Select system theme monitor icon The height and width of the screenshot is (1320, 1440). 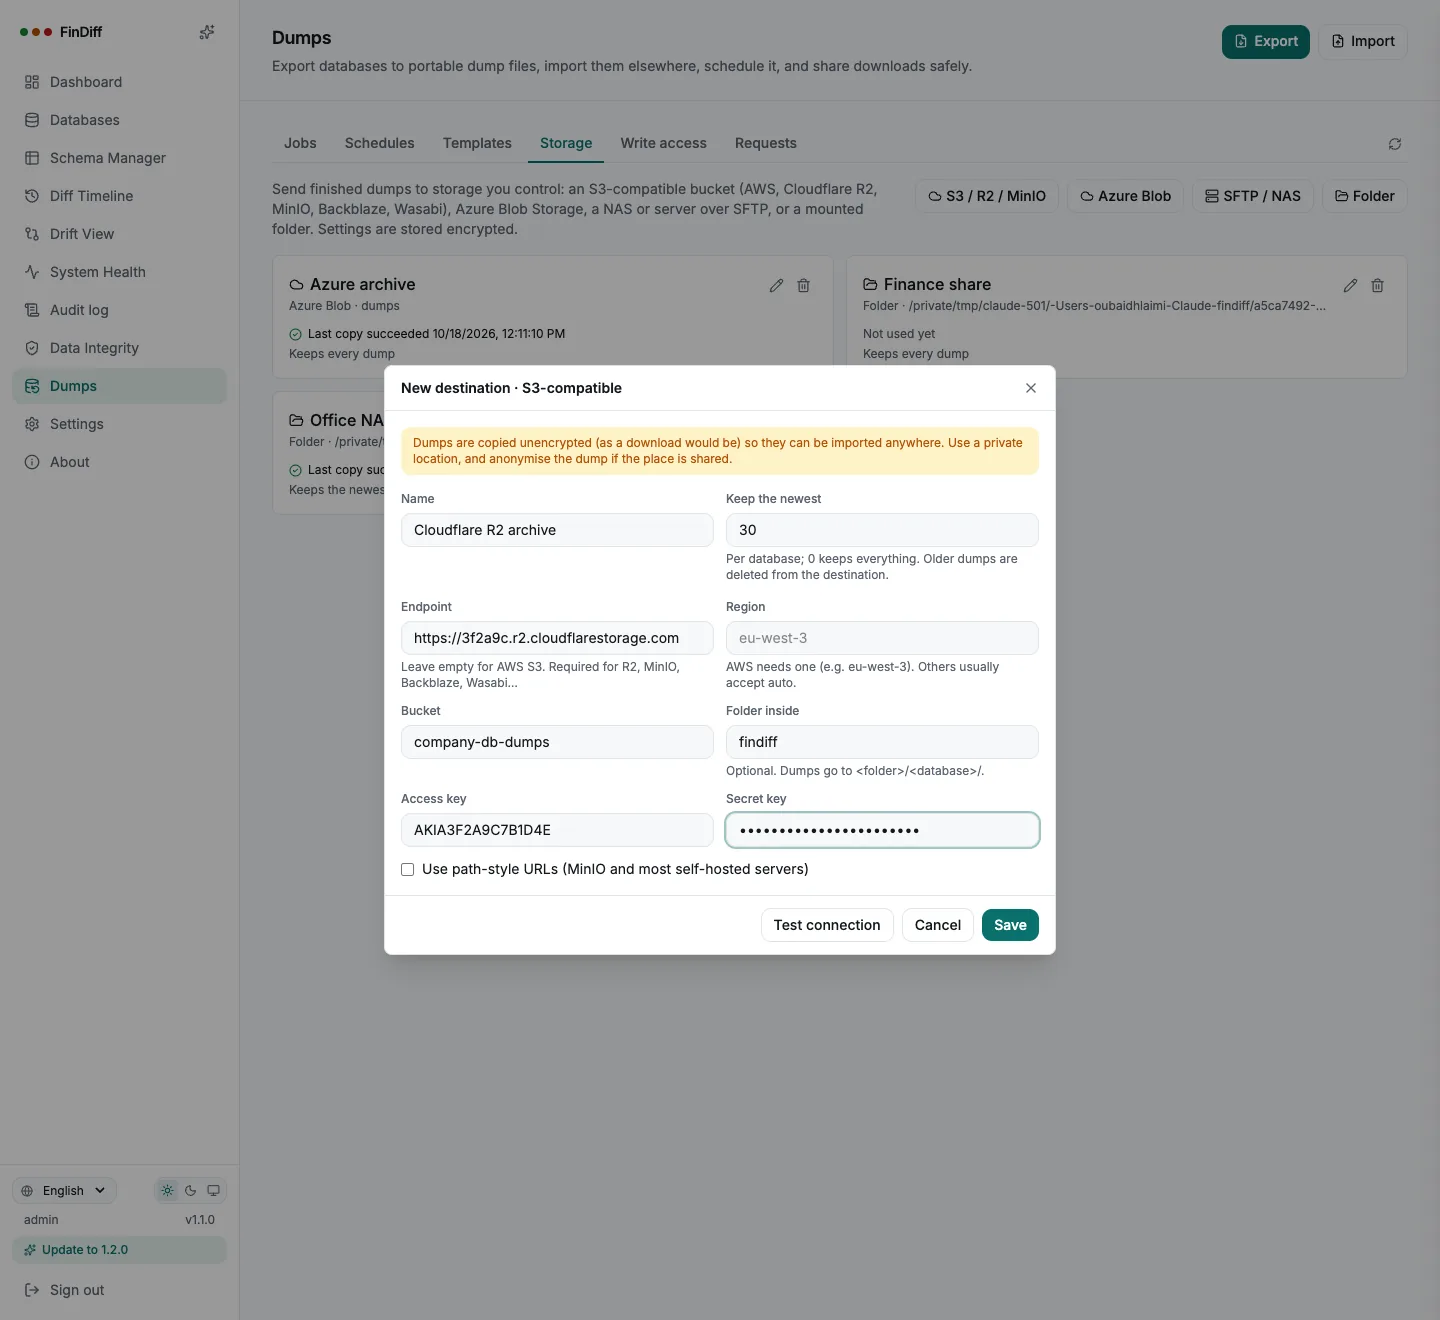point(213,1190)
